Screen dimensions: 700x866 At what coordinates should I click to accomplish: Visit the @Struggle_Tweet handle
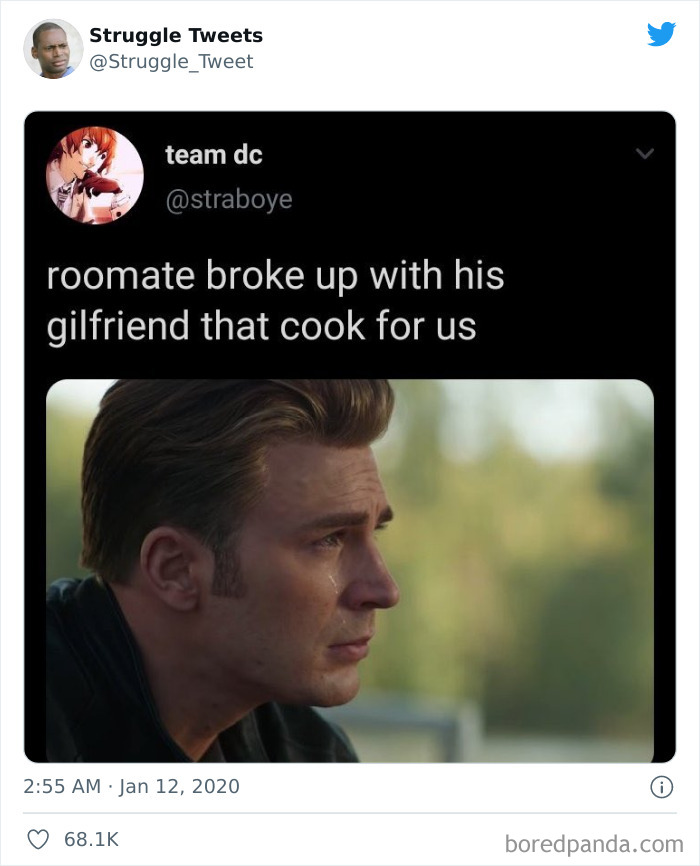pos(171,61)
